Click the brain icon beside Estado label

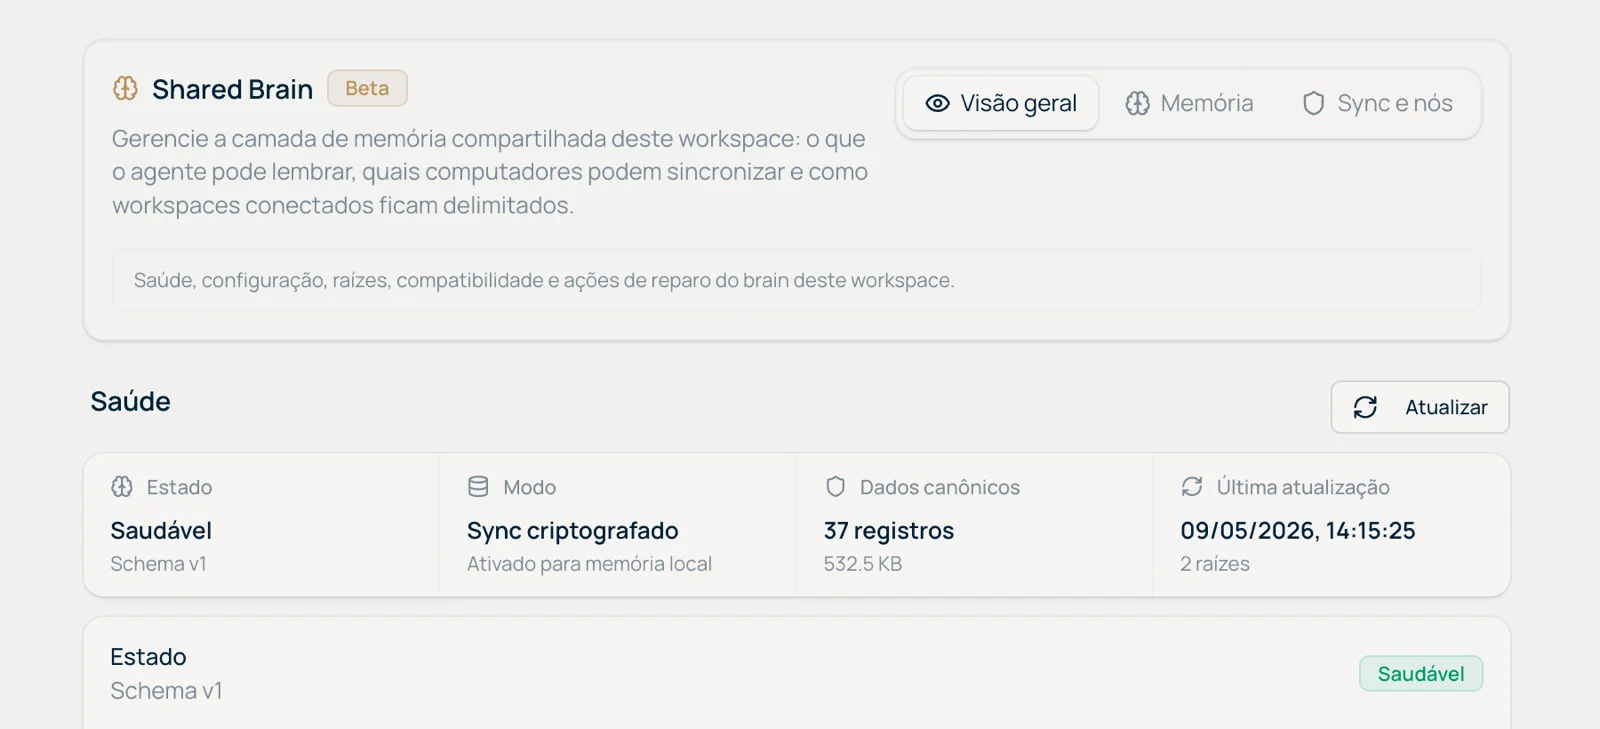pos(122,487)
